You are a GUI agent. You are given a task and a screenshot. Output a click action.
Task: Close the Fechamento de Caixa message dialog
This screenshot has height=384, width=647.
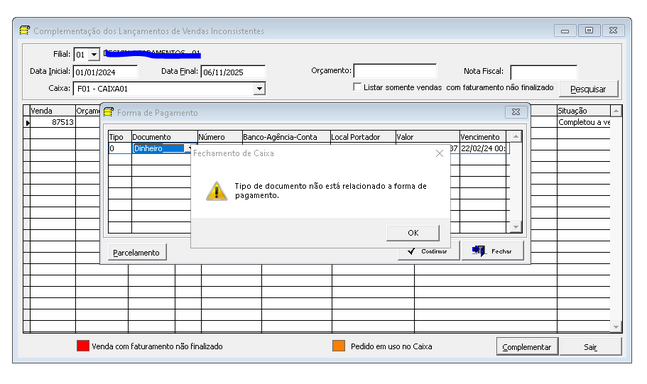pos(439,153)
